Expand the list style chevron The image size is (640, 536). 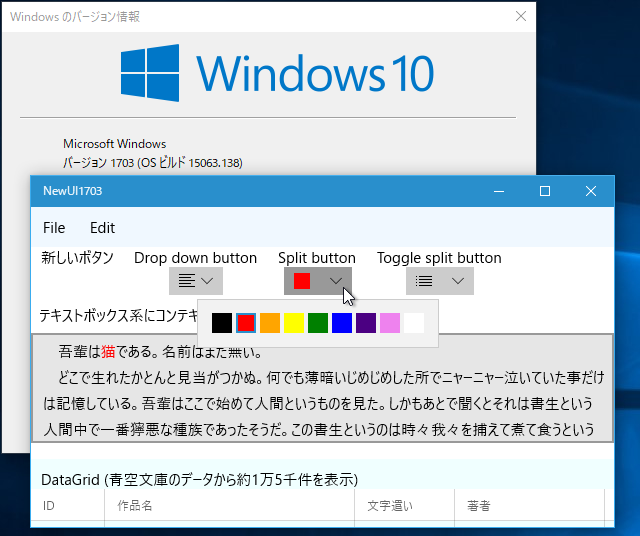pos(458,281)
